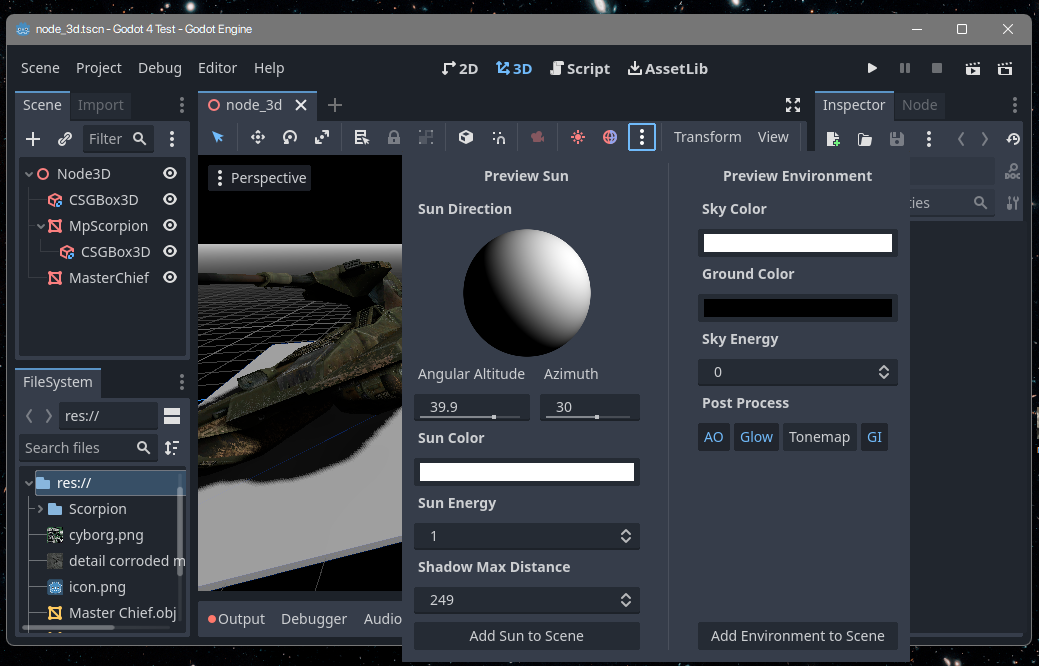The width and height of the screenshot is (1039, 666).
Task: Create a new resource in Inspector
Action: click(x=833, y=139)
